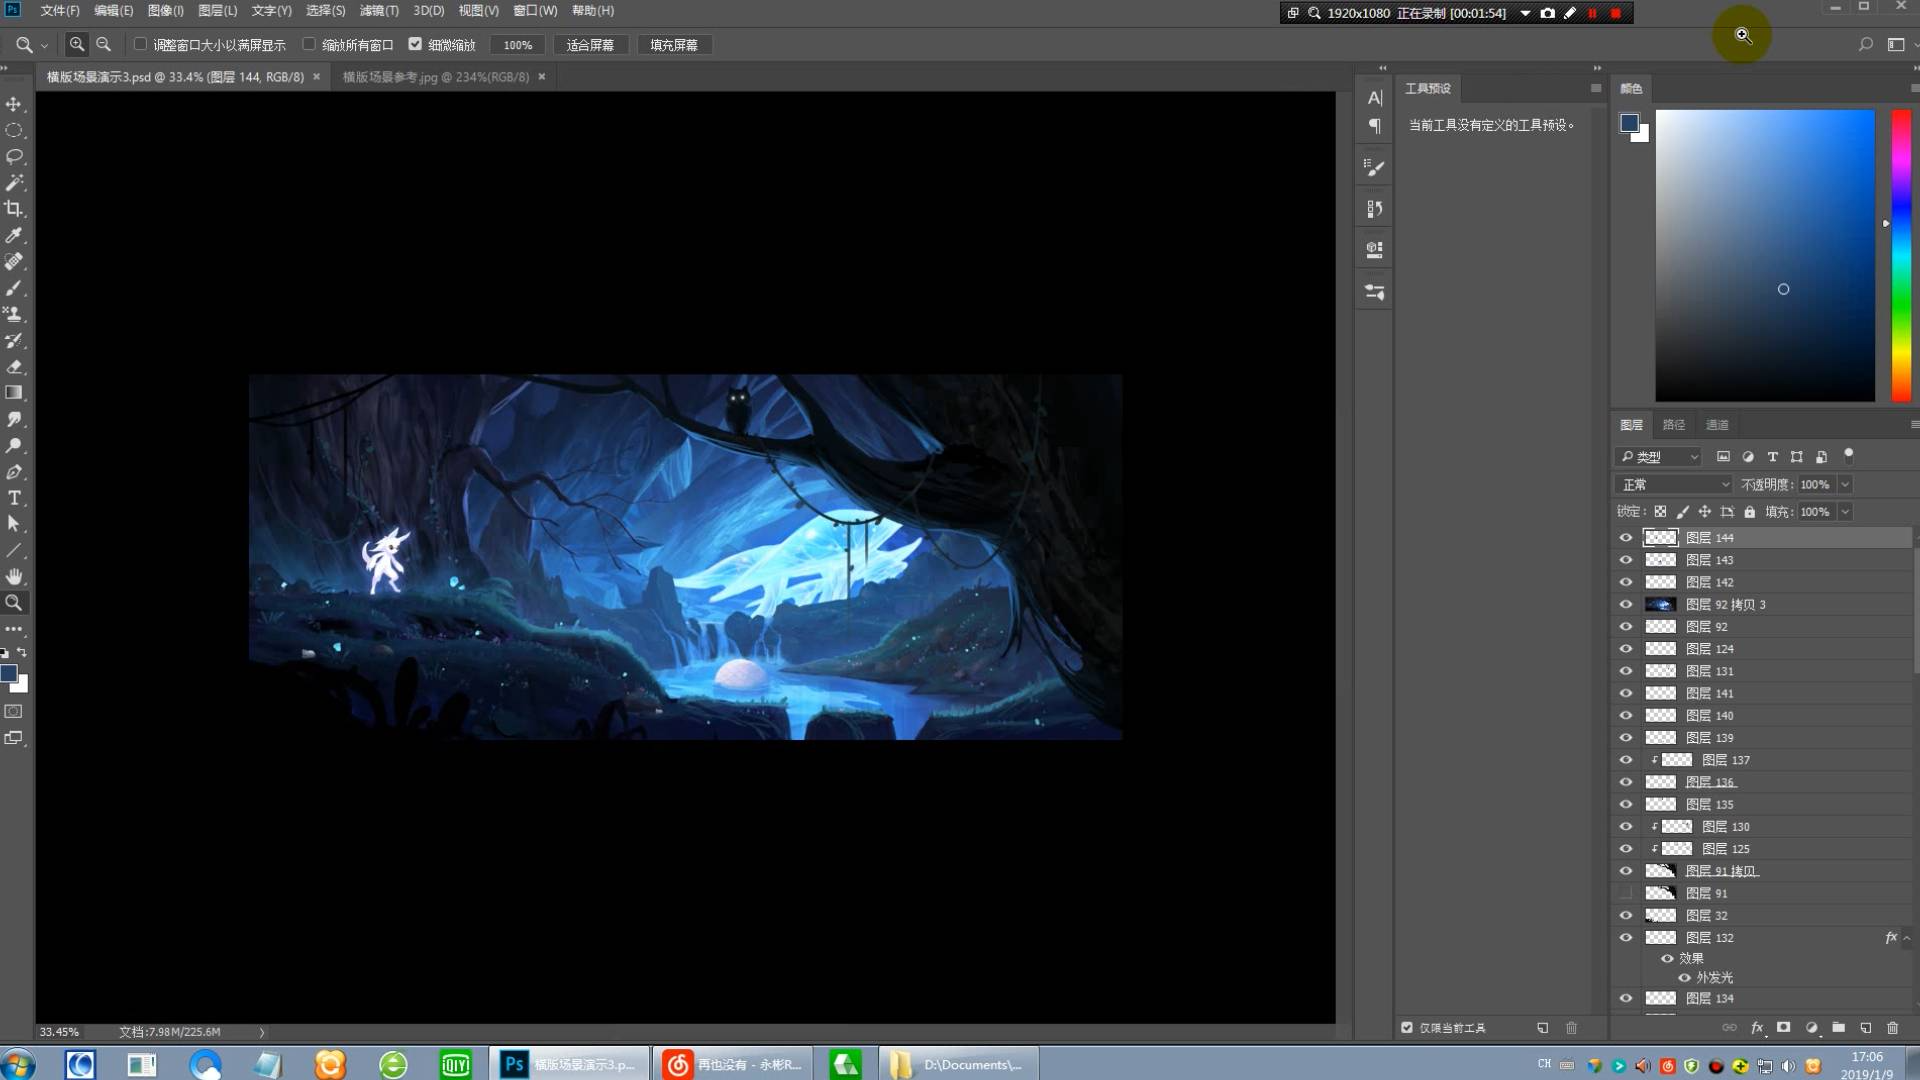Open 滤镜(T) menu
Image resolution: width=1920 pixels, height=1080 pixels.
pyautogui.click(x=379, y=11)
